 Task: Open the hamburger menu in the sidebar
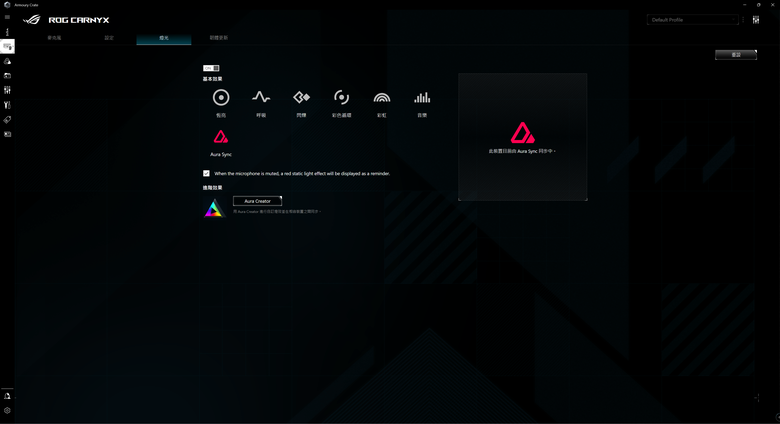pyautogui.click(x=7, y=17)
